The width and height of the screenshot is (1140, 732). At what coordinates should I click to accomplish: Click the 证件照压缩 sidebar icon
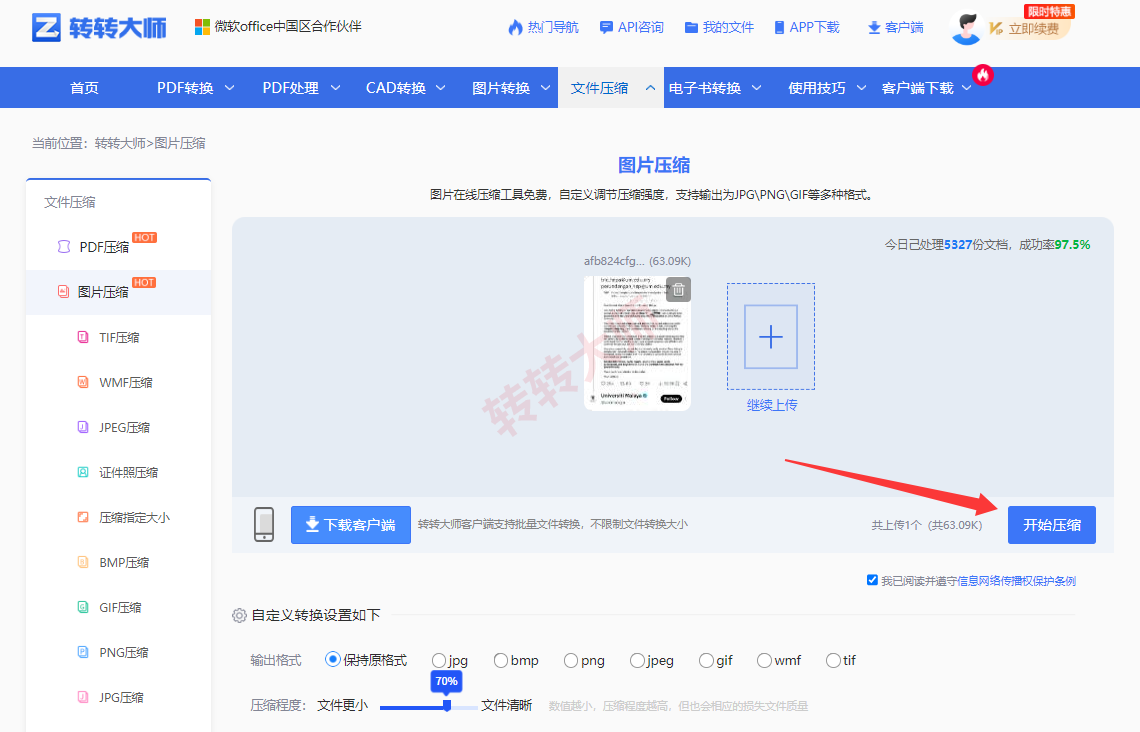click(x=83, y=472)
